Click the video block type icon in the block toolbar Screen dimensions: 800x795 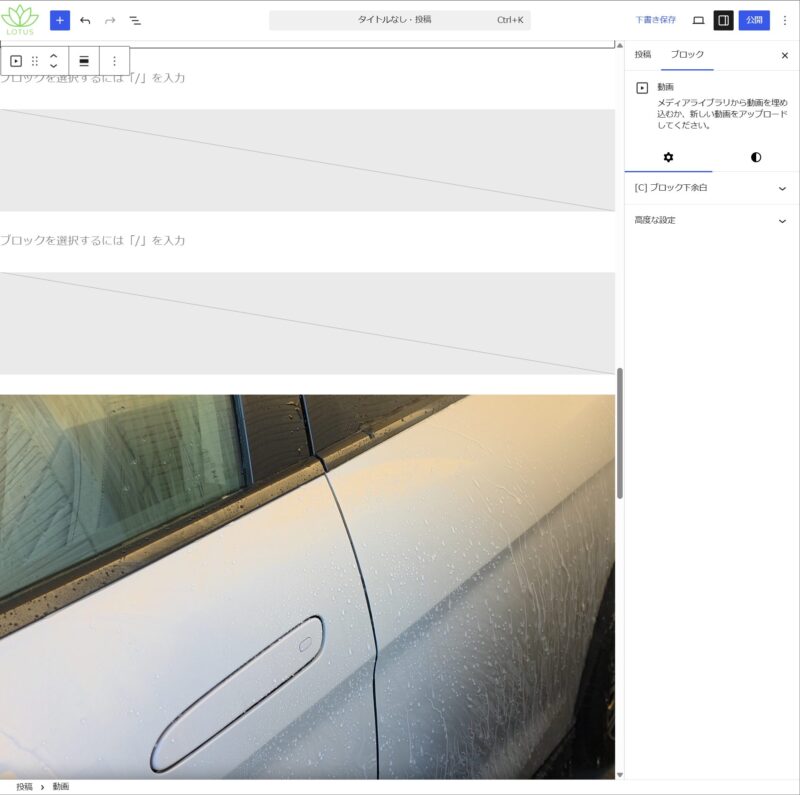[x=16, y=61]
